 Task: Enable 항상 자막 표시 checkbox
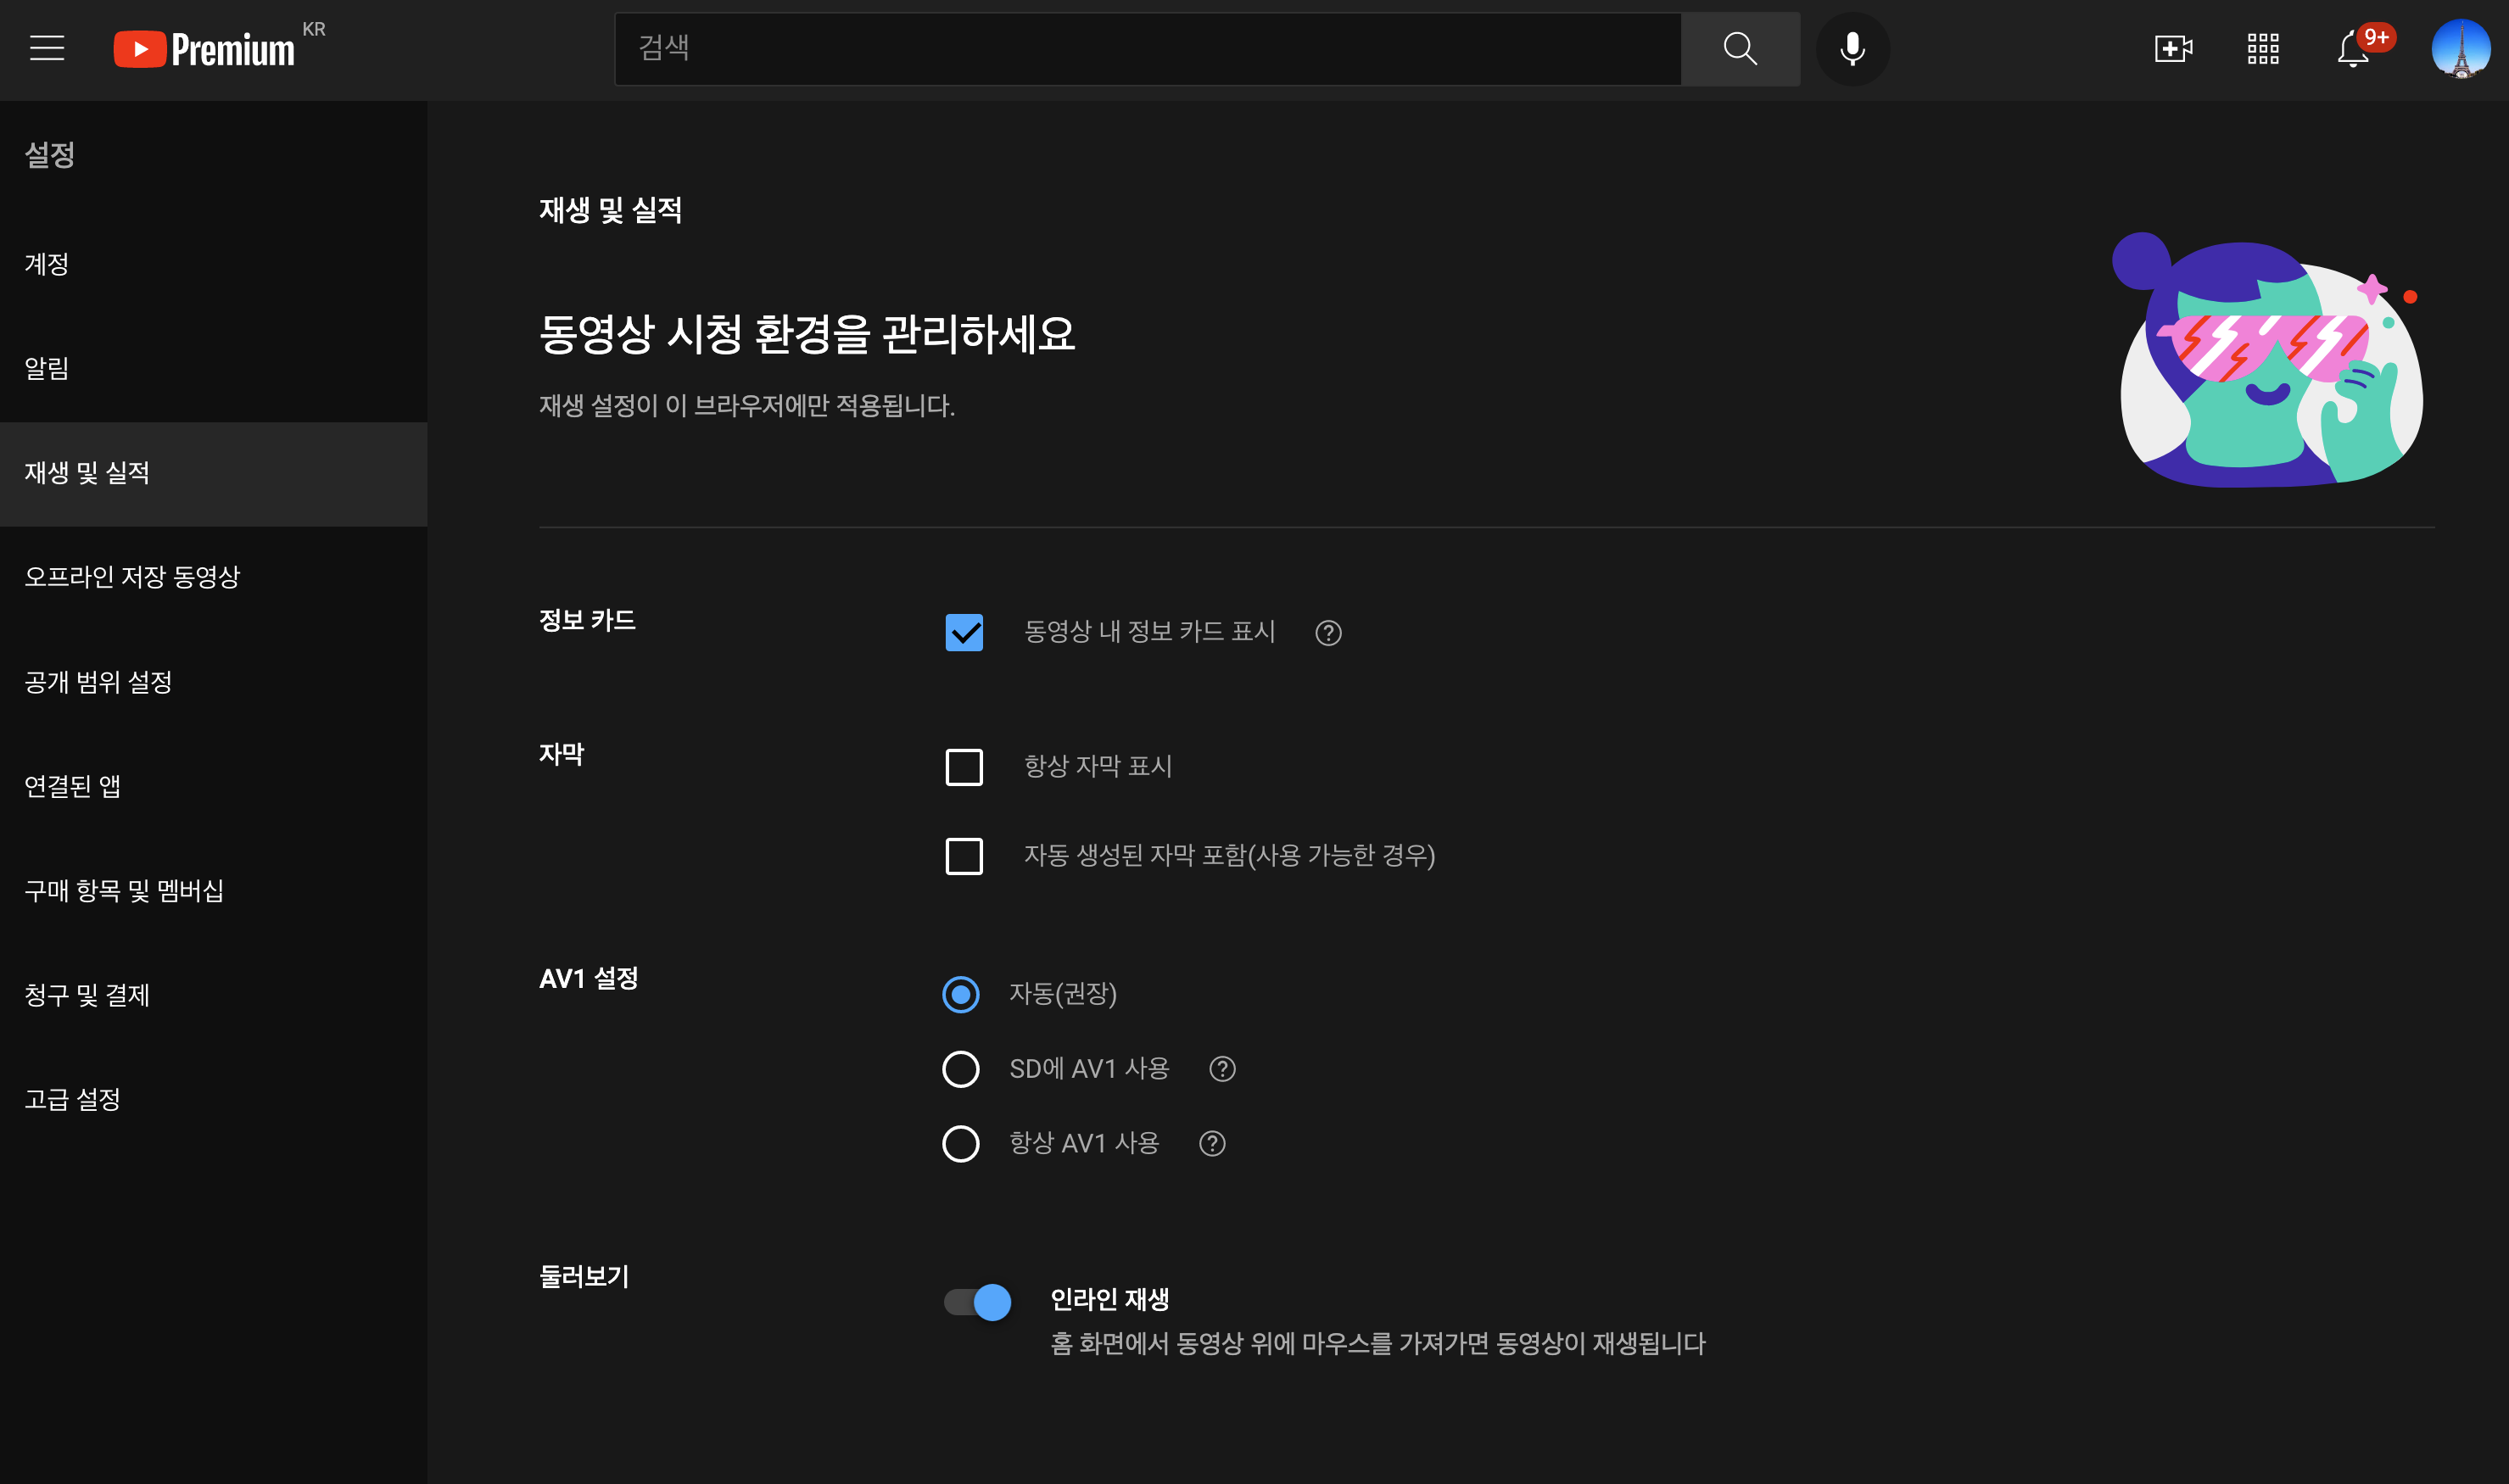coord(964,767)
